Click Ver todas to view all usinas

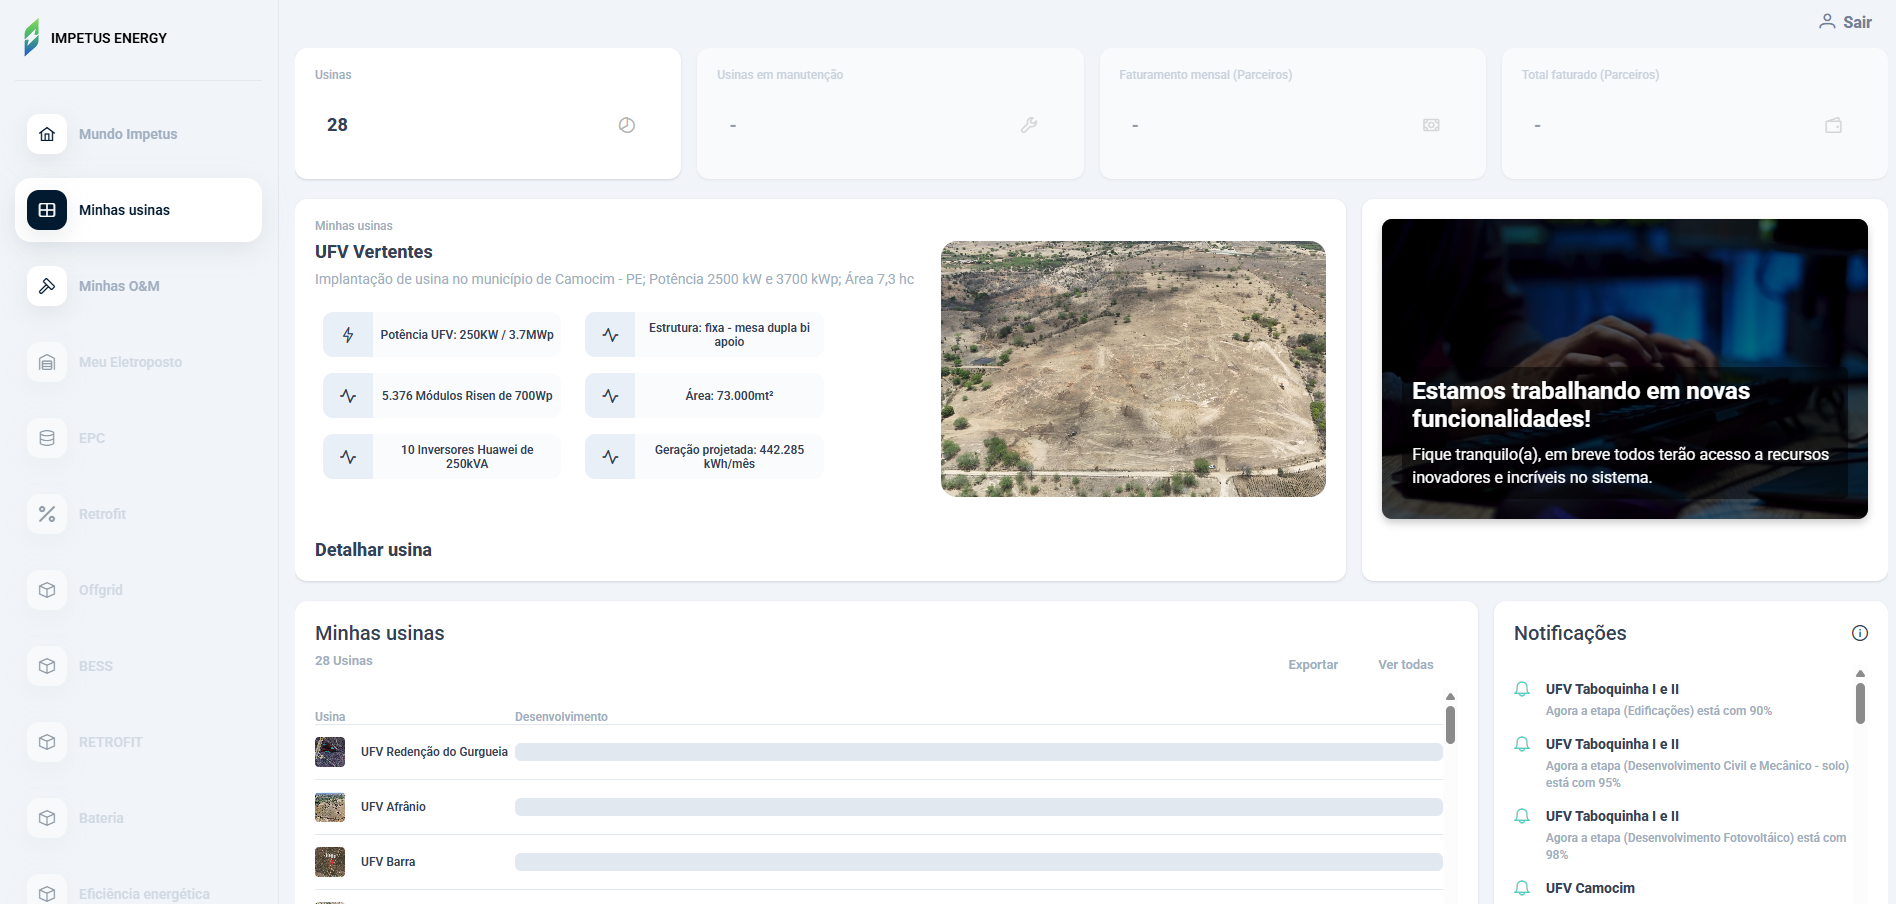click(1405, 664)
